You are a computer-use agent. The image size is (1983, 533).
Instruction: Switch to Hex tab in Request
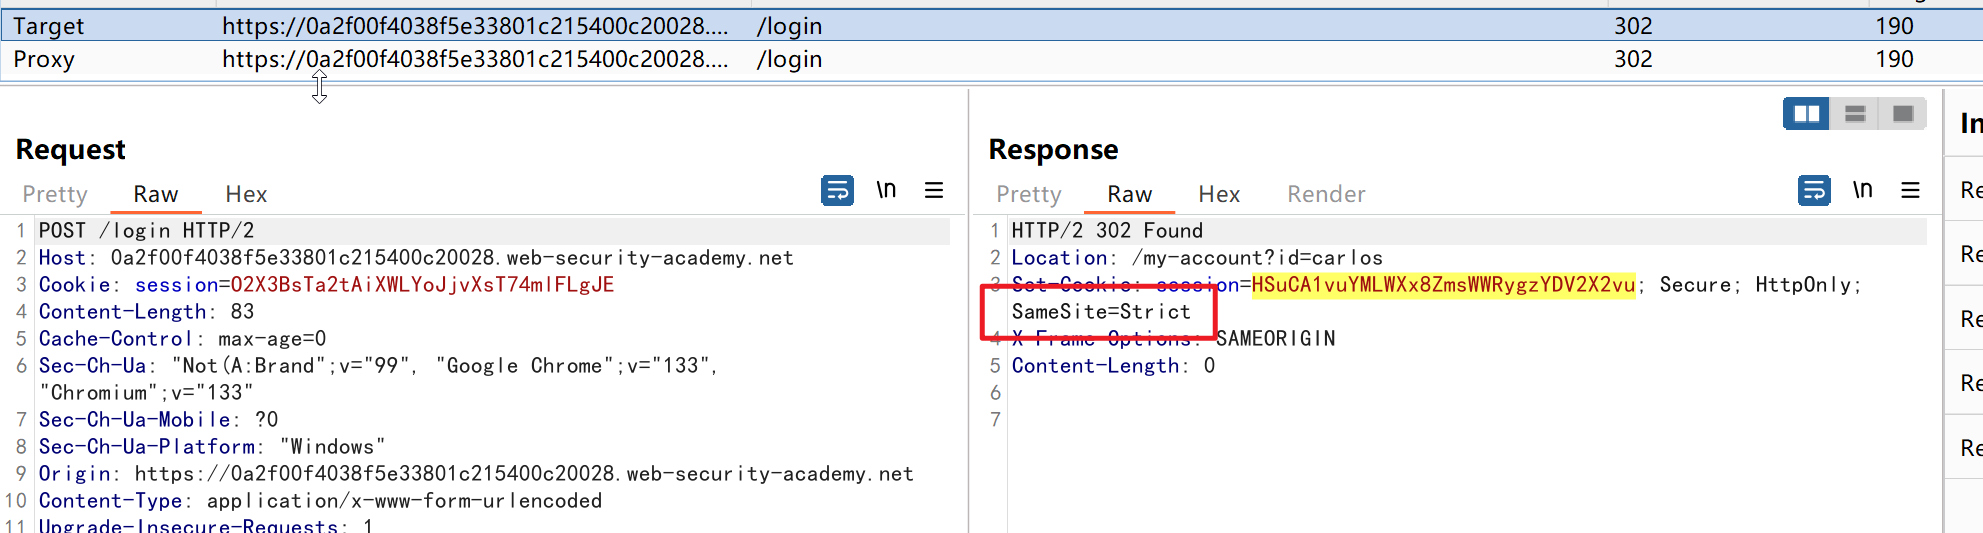click(x=246, y=194)
